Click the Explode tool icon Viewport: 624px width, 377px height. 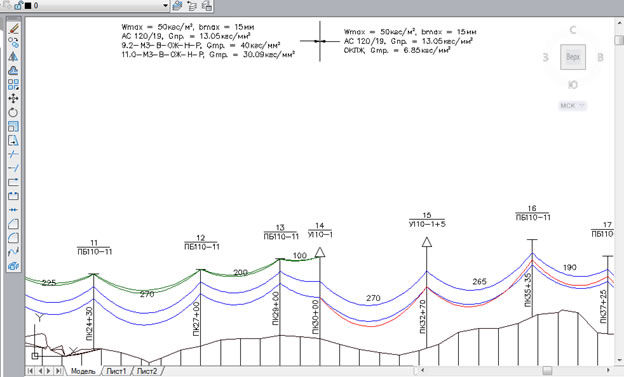pyautogui.click(x=13, y=266)
